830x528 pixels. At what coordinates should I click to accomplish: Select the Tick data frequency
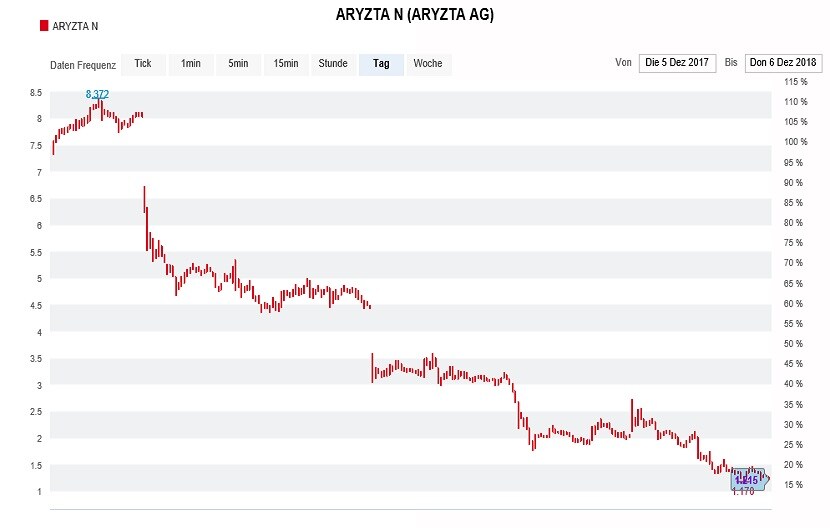143,64
